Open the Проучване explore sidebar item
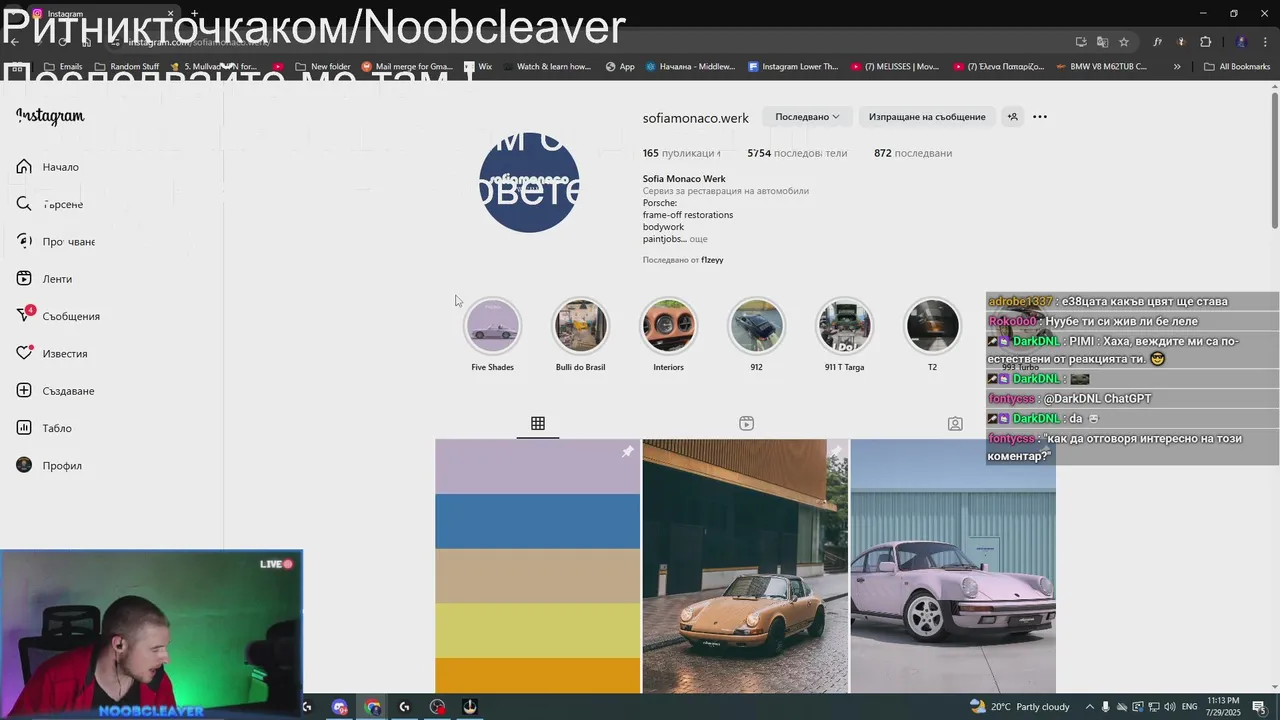Image resolution: width=1280 pixels, height=720 pixels. coord(56,242)
